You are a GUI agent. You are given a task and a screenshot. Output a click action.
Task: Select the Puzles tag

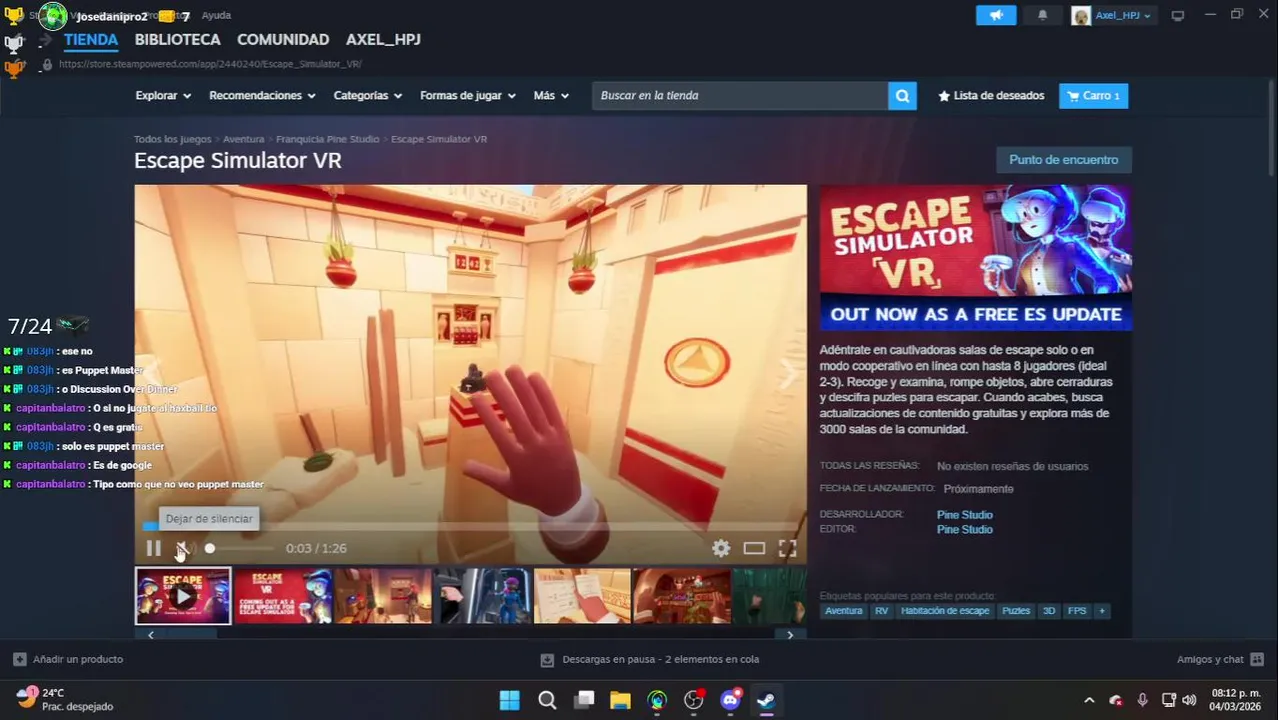[x=1016, y=611]
